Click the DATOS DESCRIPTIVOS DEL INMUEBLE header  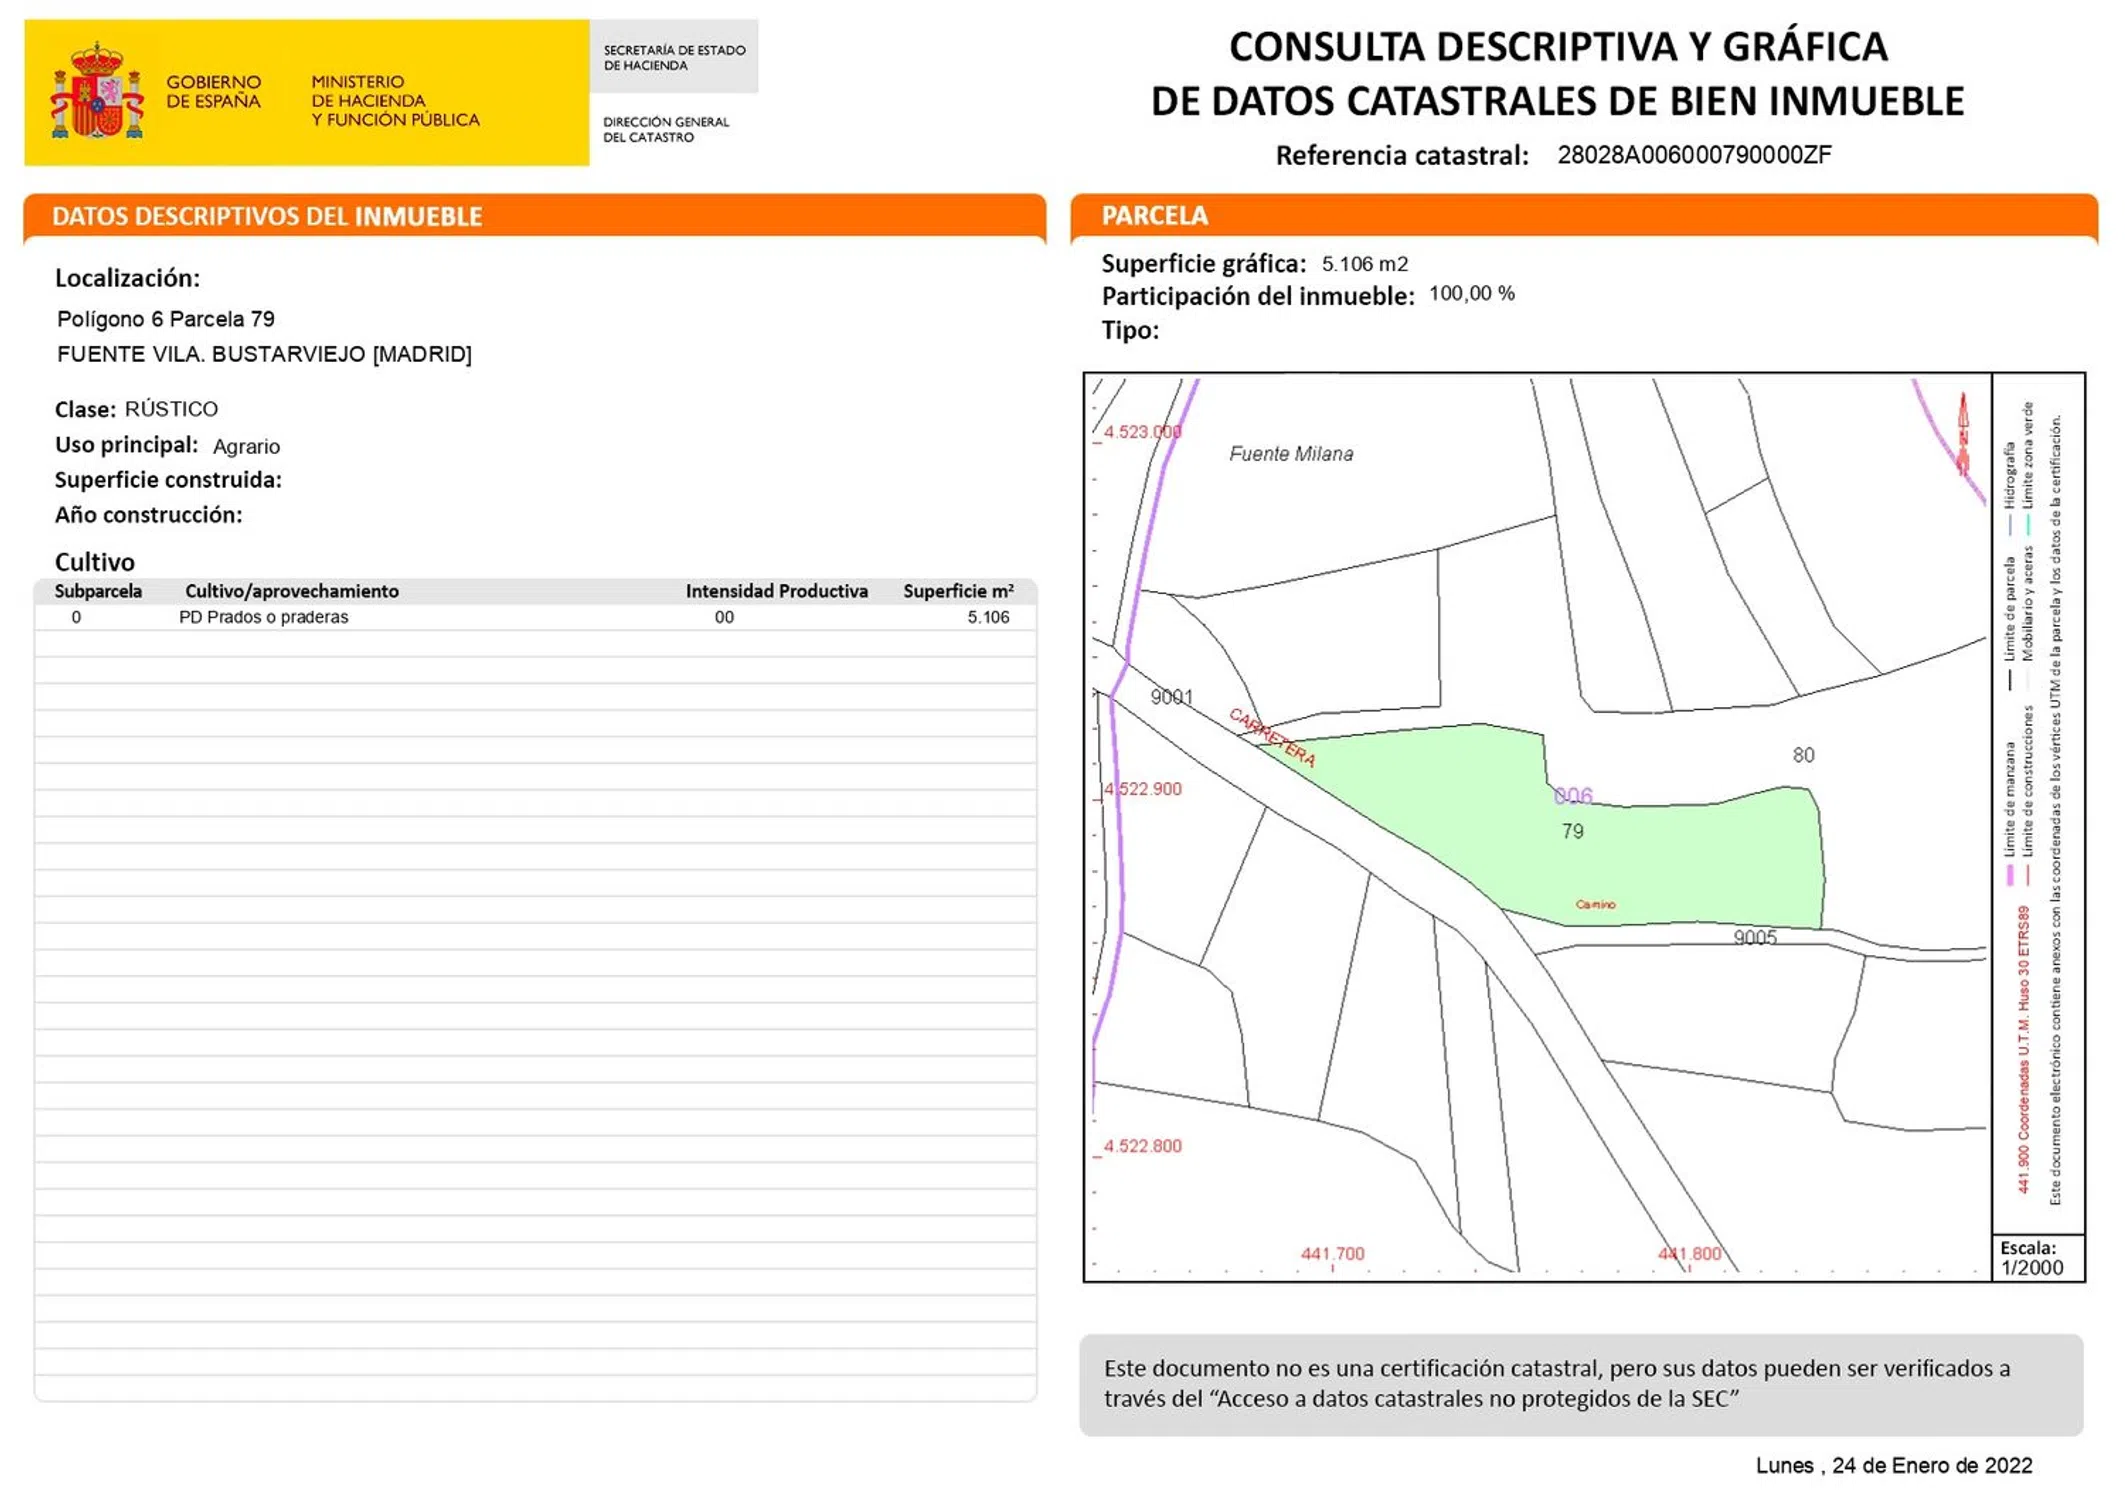(x=267, y=217)
